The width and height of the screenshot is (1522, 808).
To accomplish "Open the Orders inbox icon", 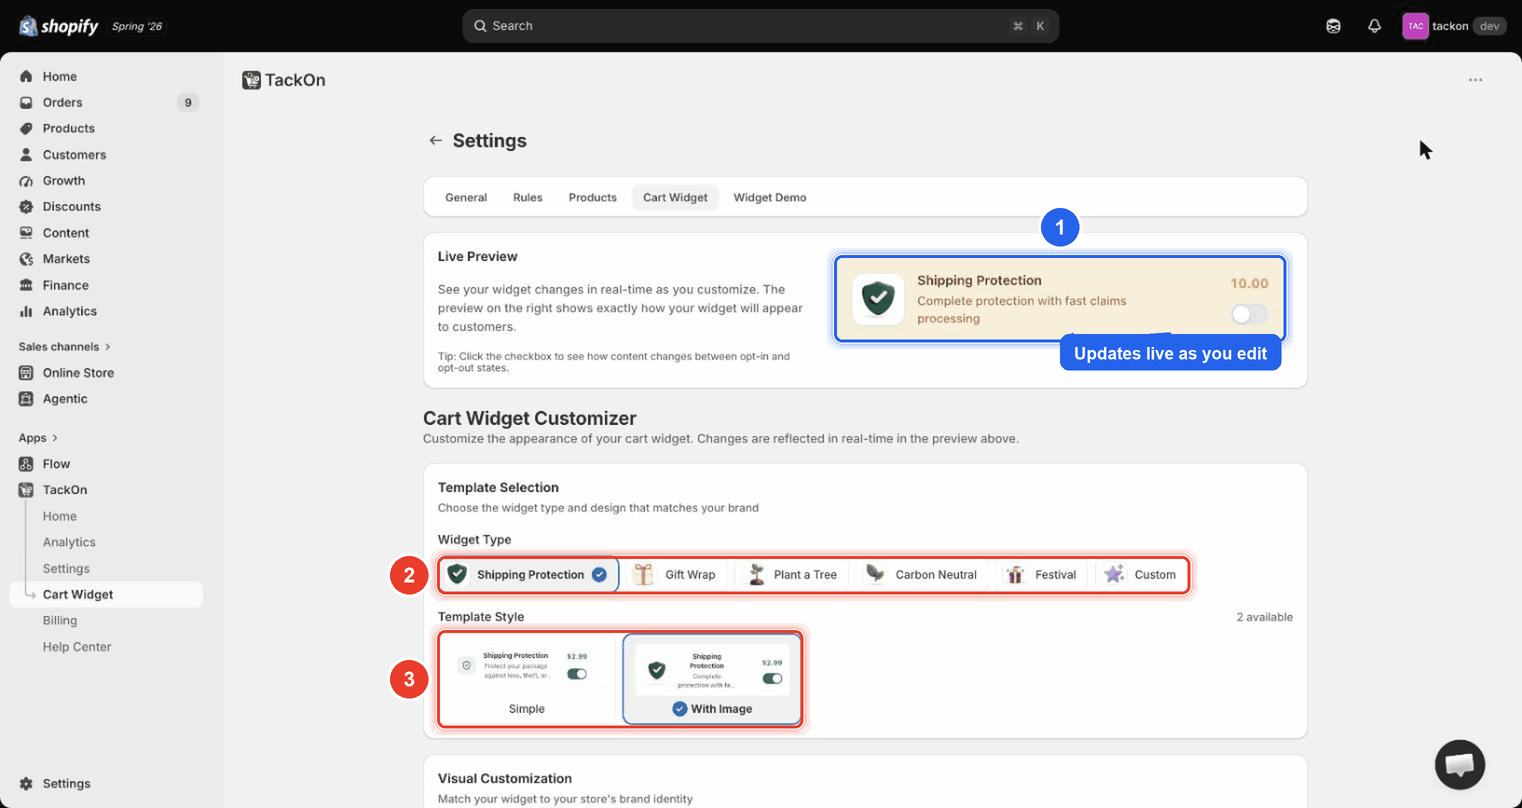I will point(26,102).
